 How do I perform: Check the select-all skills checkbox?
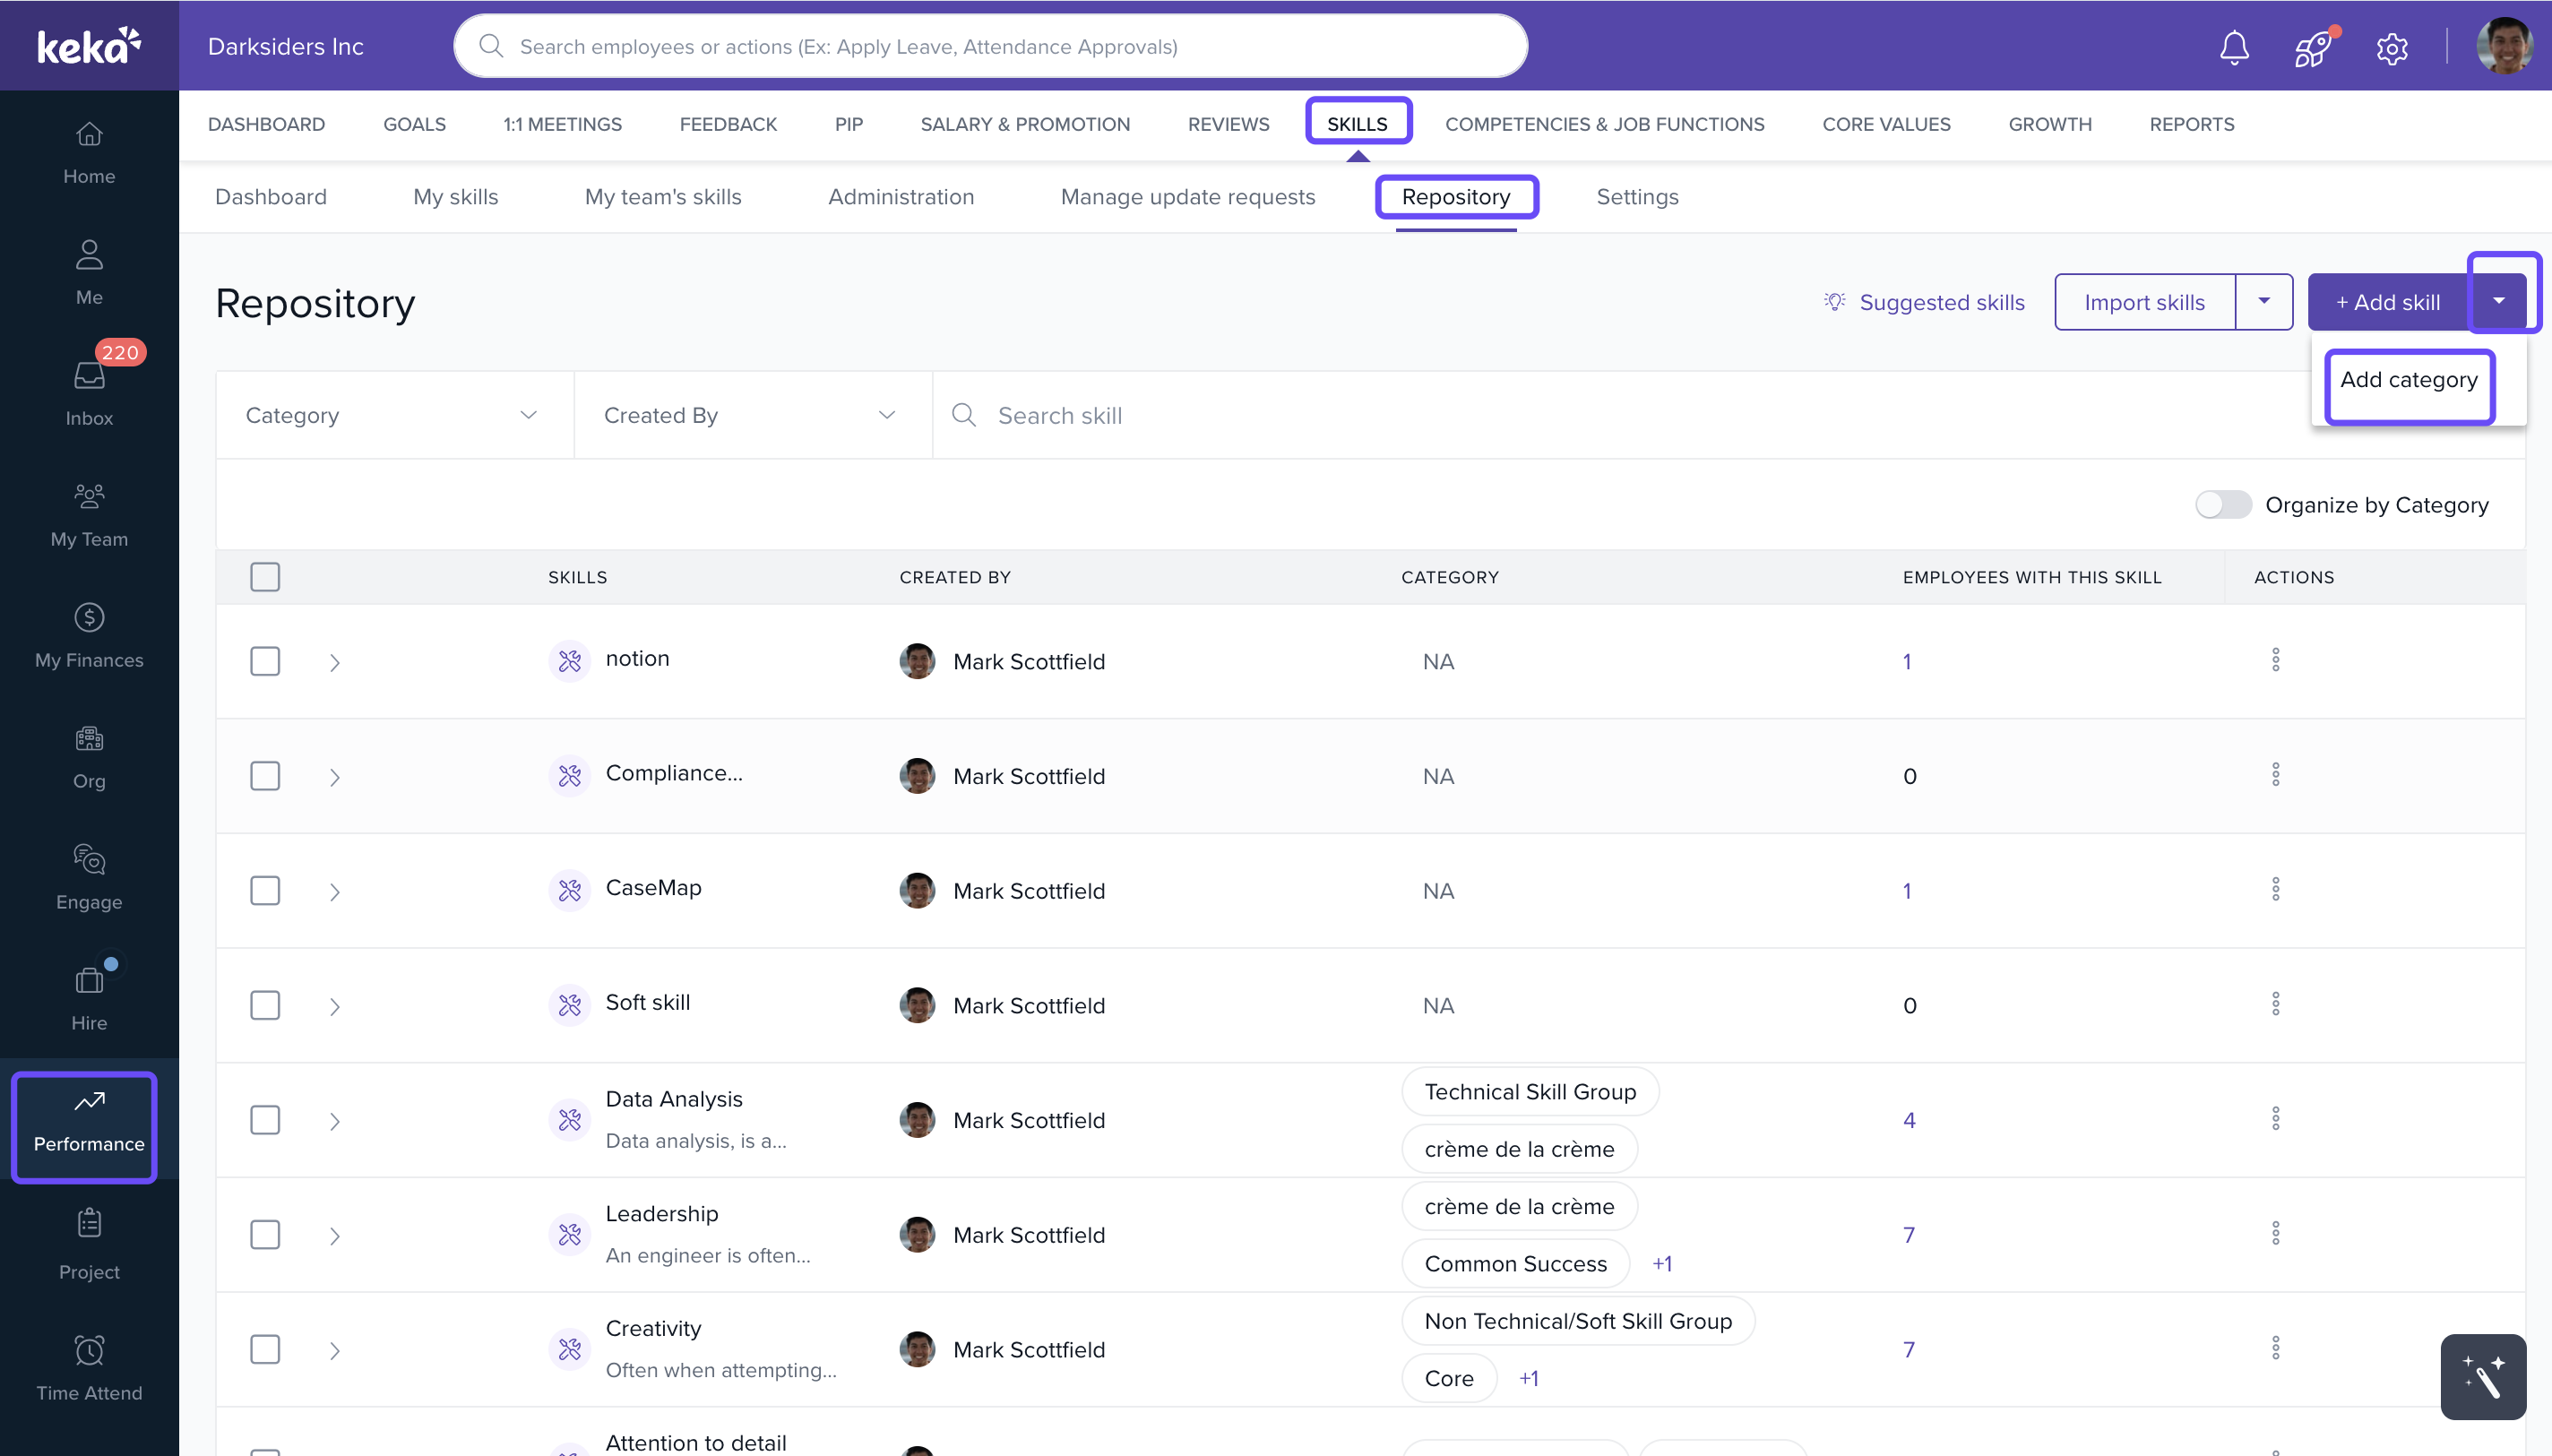click(x=265, y=577)
